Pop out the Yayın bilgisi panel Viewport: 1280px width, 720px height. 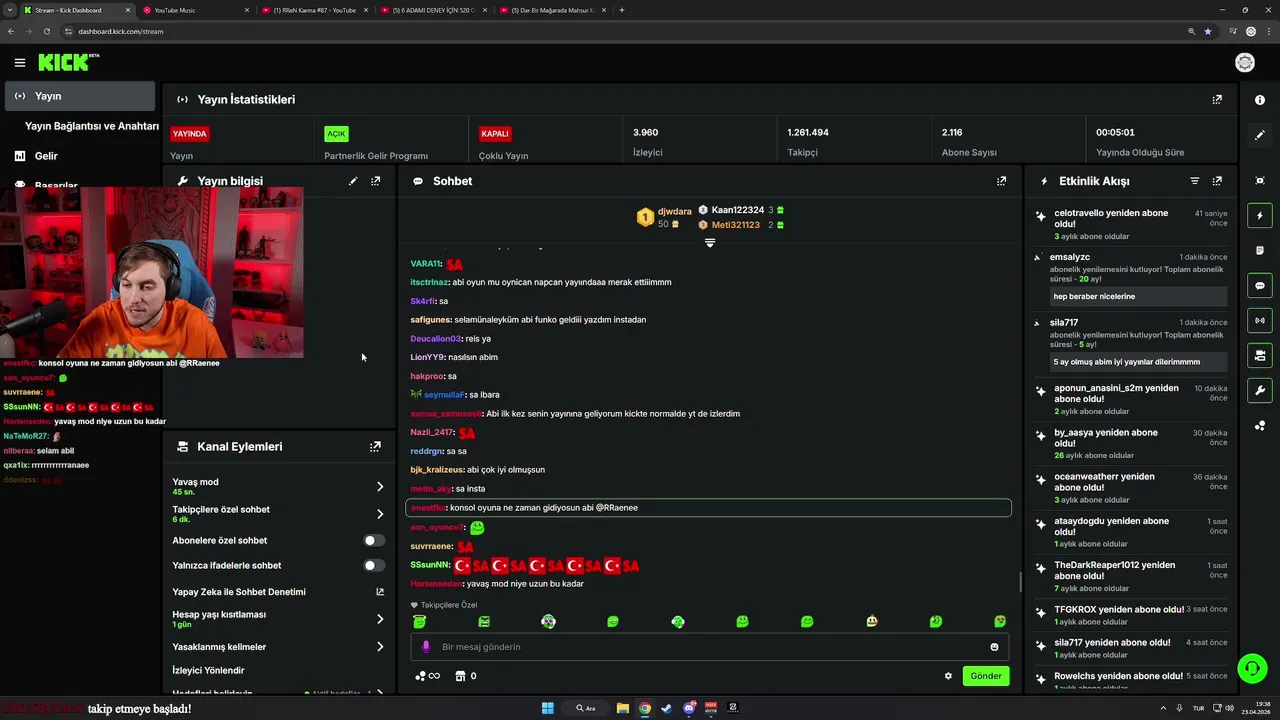[376, 181]
